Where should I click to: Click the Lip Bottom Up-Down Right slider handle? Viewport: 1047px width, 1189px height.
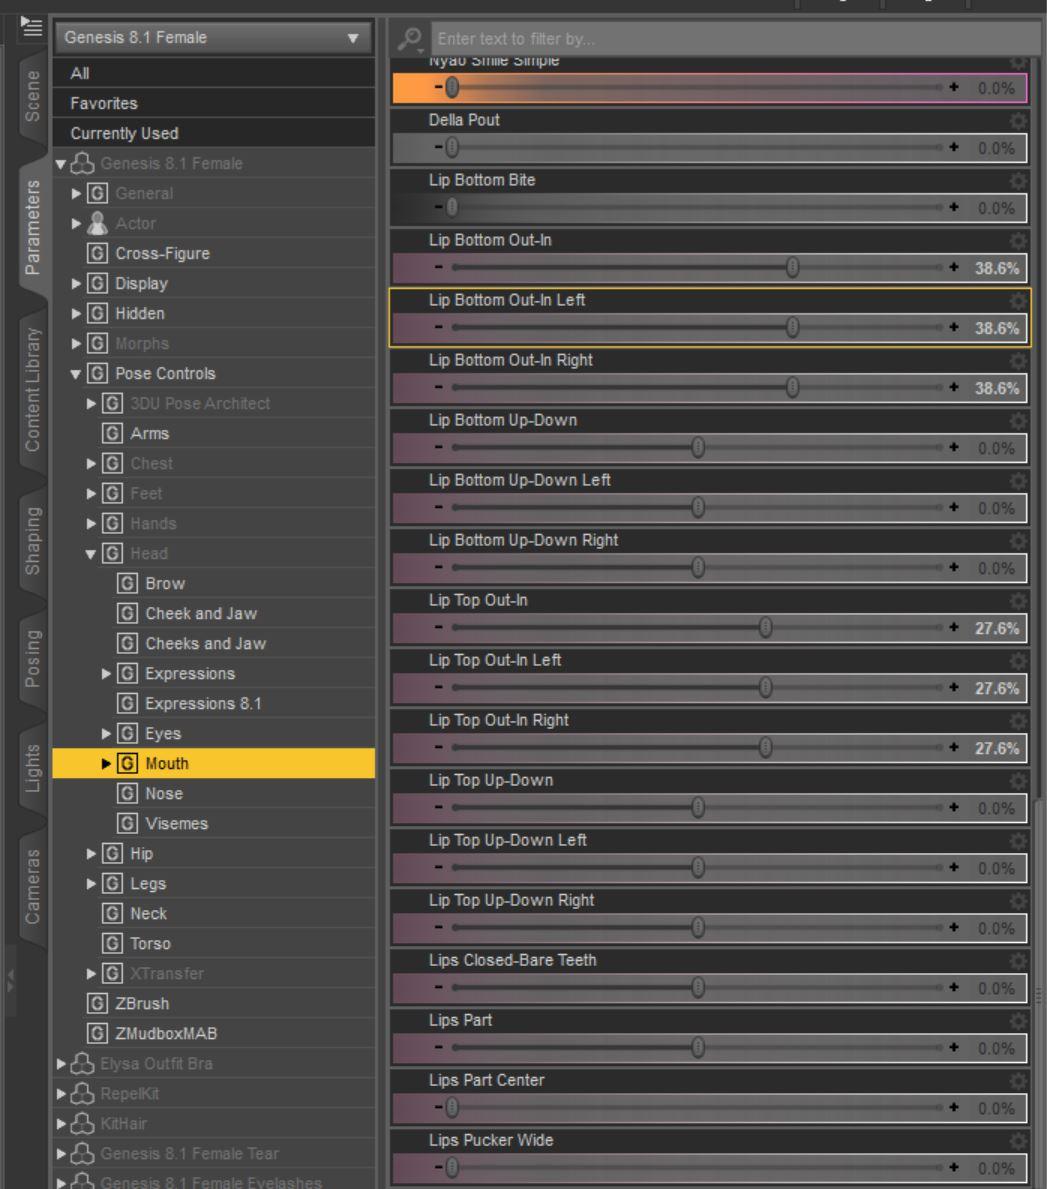pyautogui.click(x=697, y=567)
